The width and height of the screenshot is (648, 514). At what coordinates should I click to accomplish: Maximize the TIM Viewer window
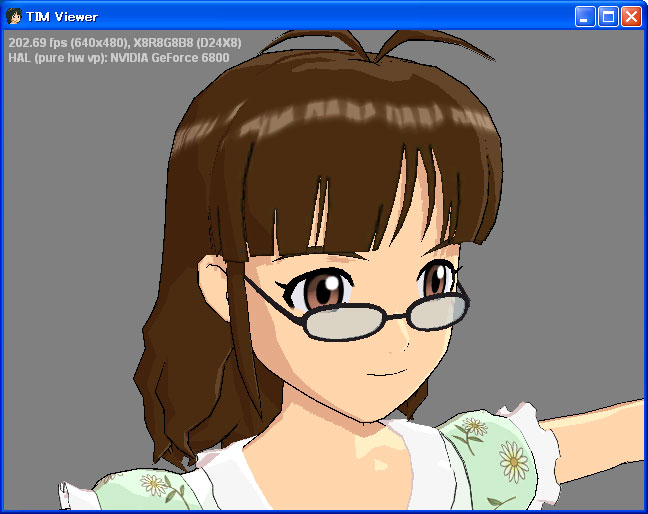608,17
